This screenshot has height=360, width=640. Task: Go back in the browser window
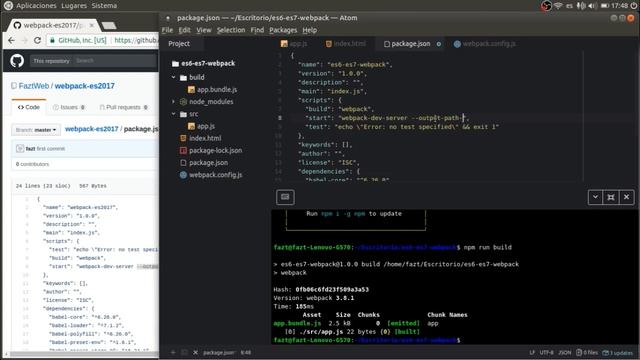(11, 40)
